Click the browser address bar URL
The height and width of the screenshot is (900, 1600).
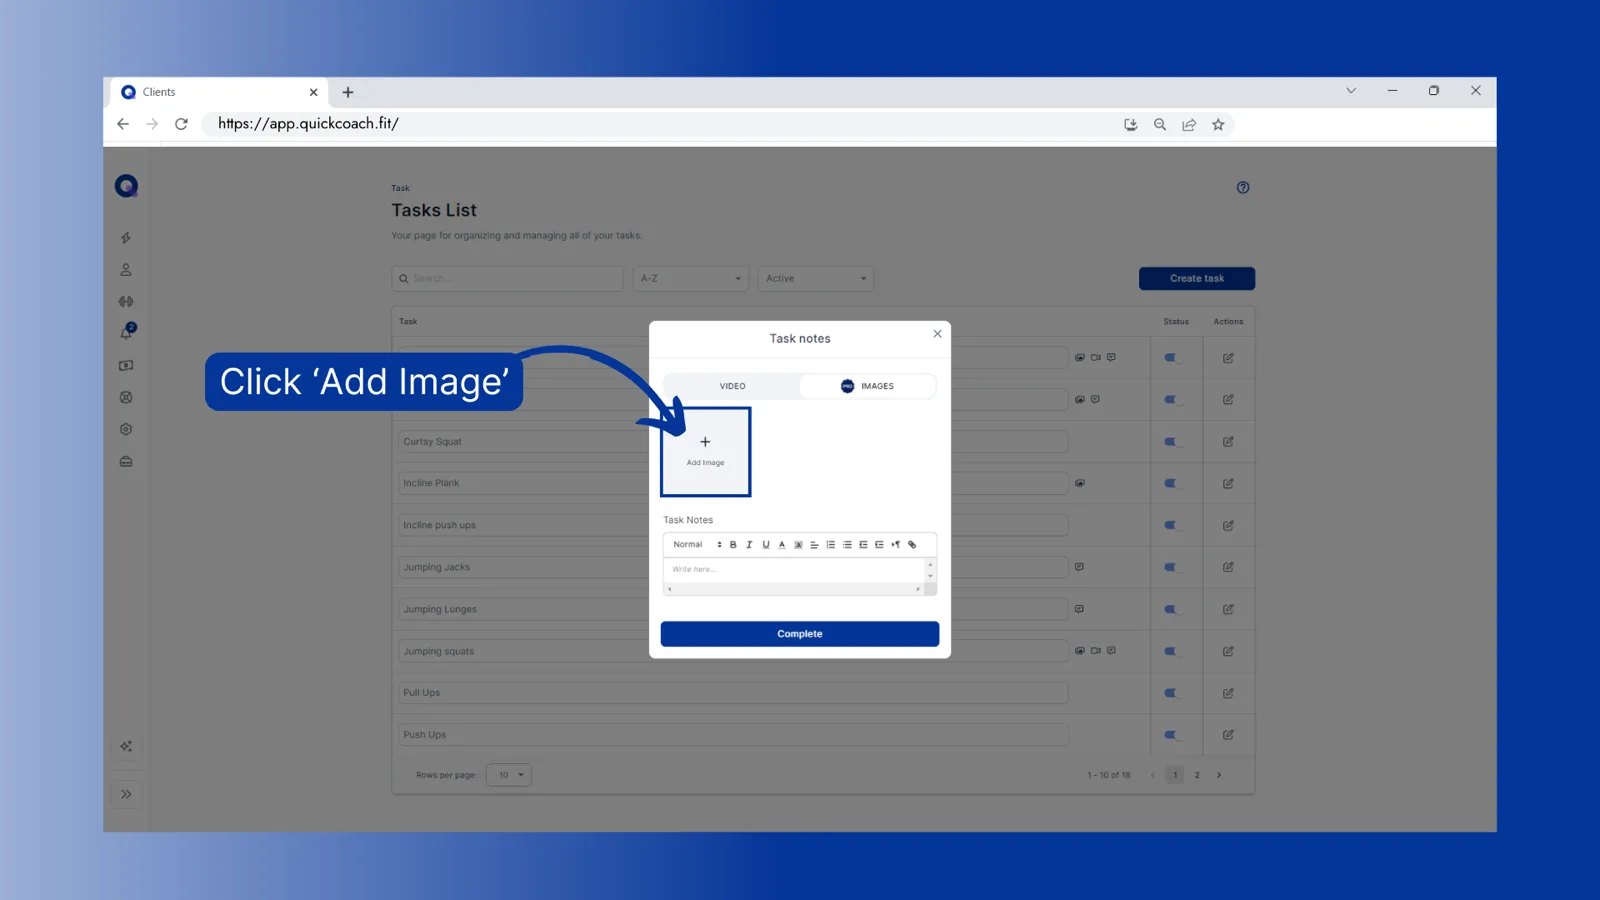coord(308,124)
